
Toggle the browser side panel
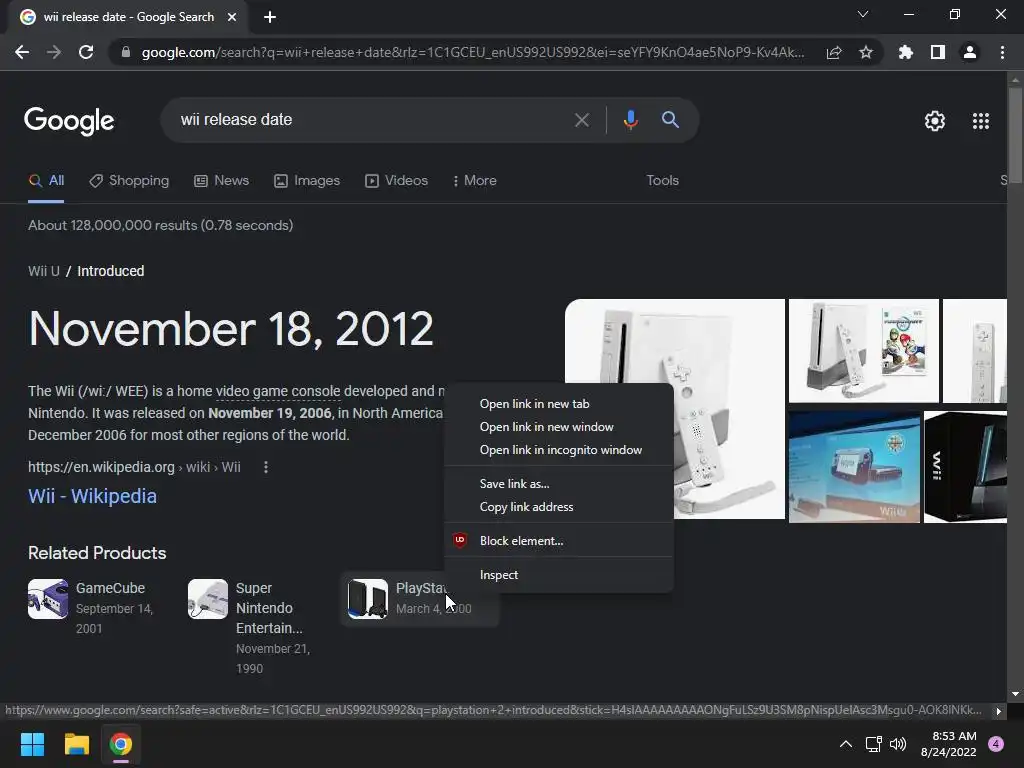pyautogui.click(x=938, y=52)
